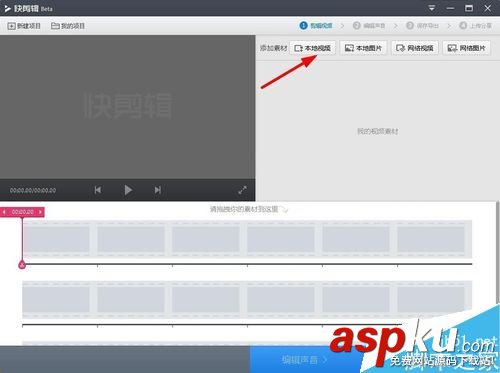Viewport: 500px width, 373px height.
Task: Click first empty clip slot on top track
Action: pos(56,239)
